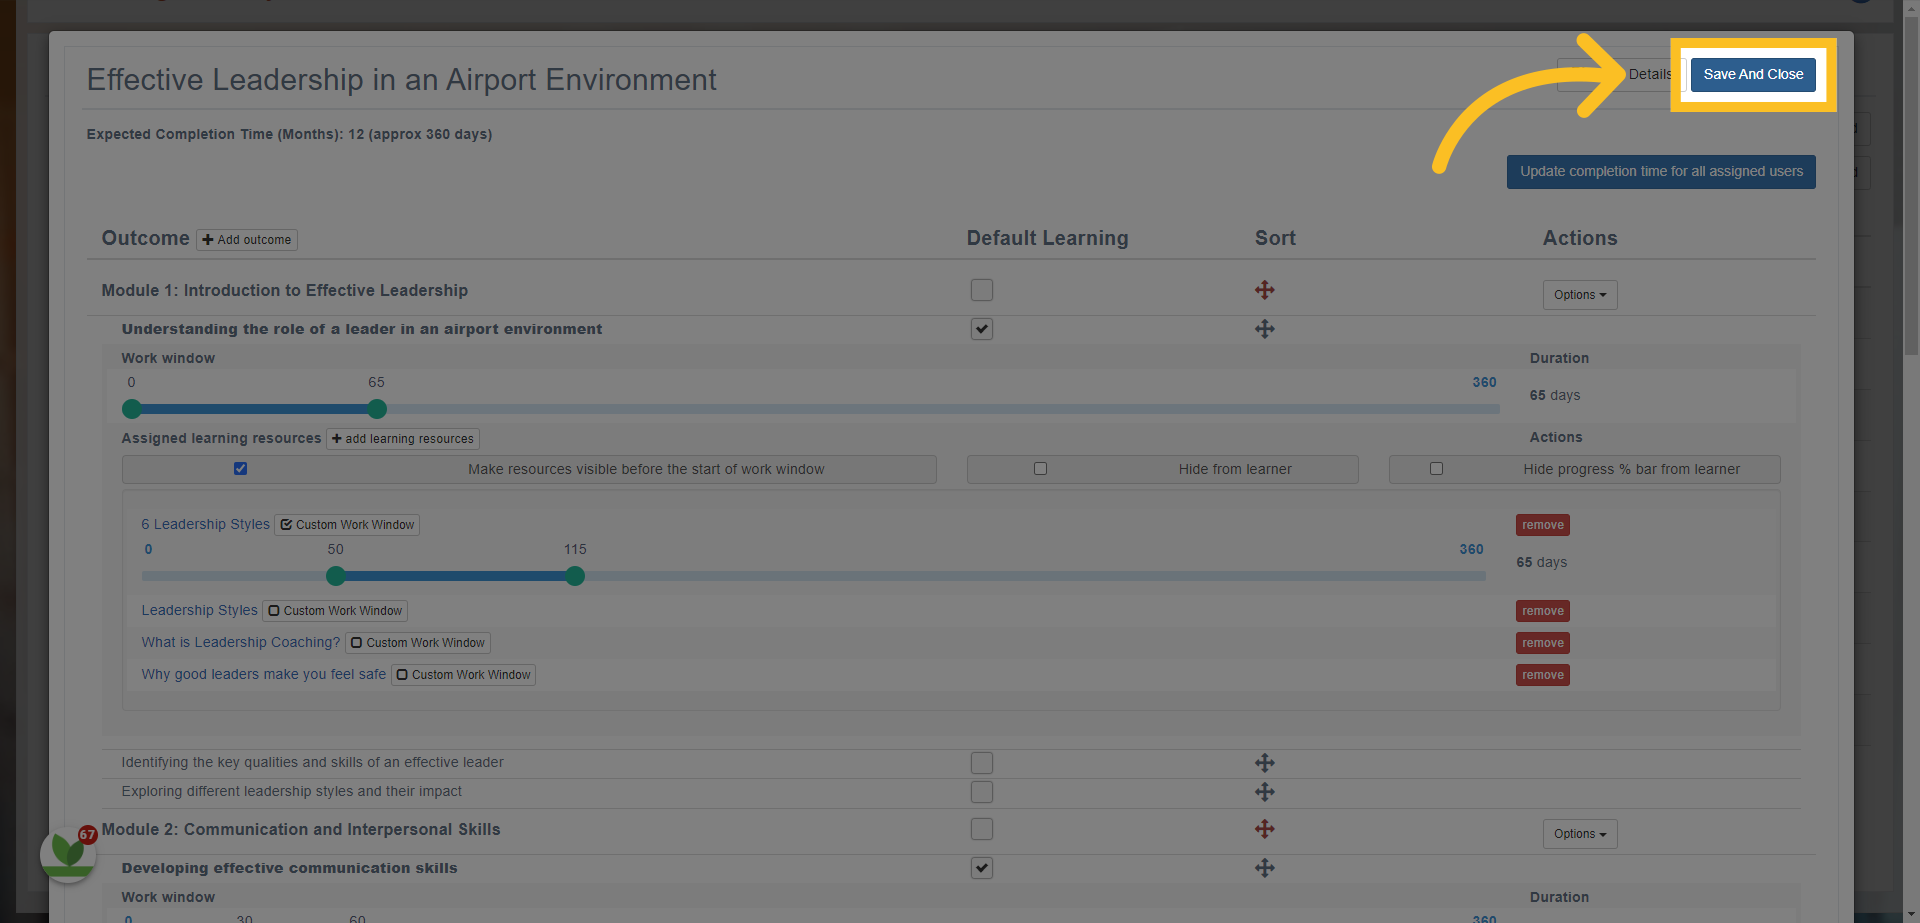The image size is (1920, 923).
Task: Click the Module 1 red sort move icon
Action: (1265, 290)
